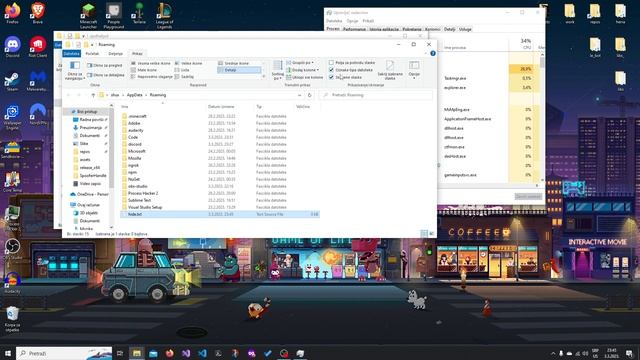This screenshot has height=360, width=640.
Task: Select the hide.txt file row
Action: (x=220, y=214)
